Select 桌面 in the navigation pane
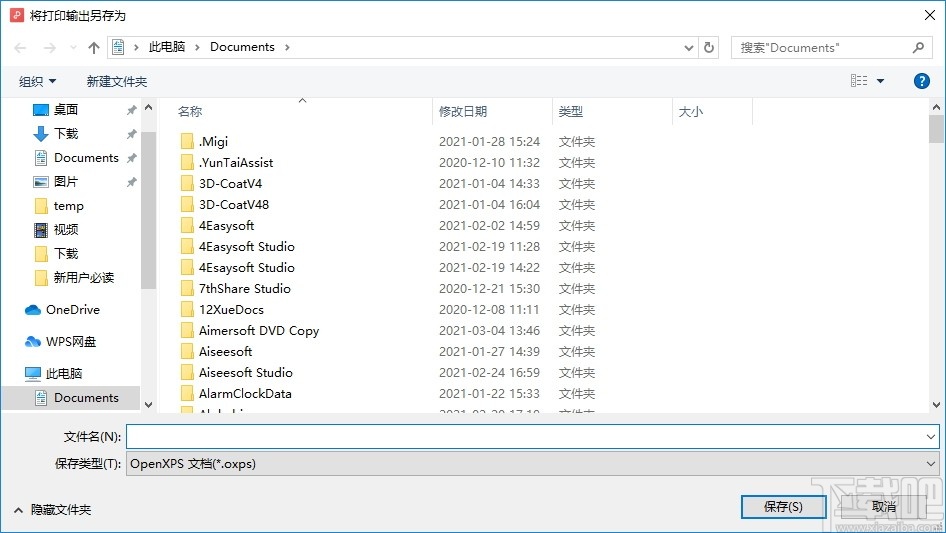Viewport: 946px width, 533px height. (65, 110)
